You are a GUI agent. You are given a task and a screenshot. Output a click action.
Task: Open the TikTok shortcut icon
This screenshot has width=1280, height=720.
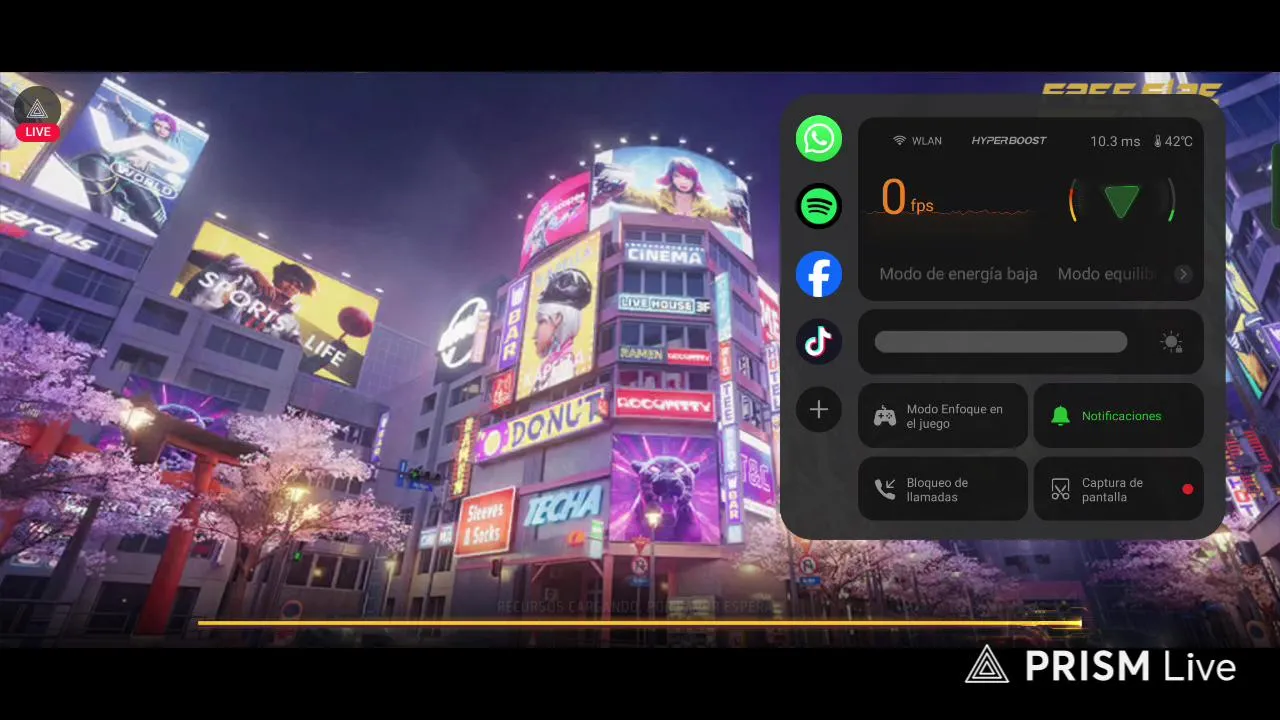(819, 342)
